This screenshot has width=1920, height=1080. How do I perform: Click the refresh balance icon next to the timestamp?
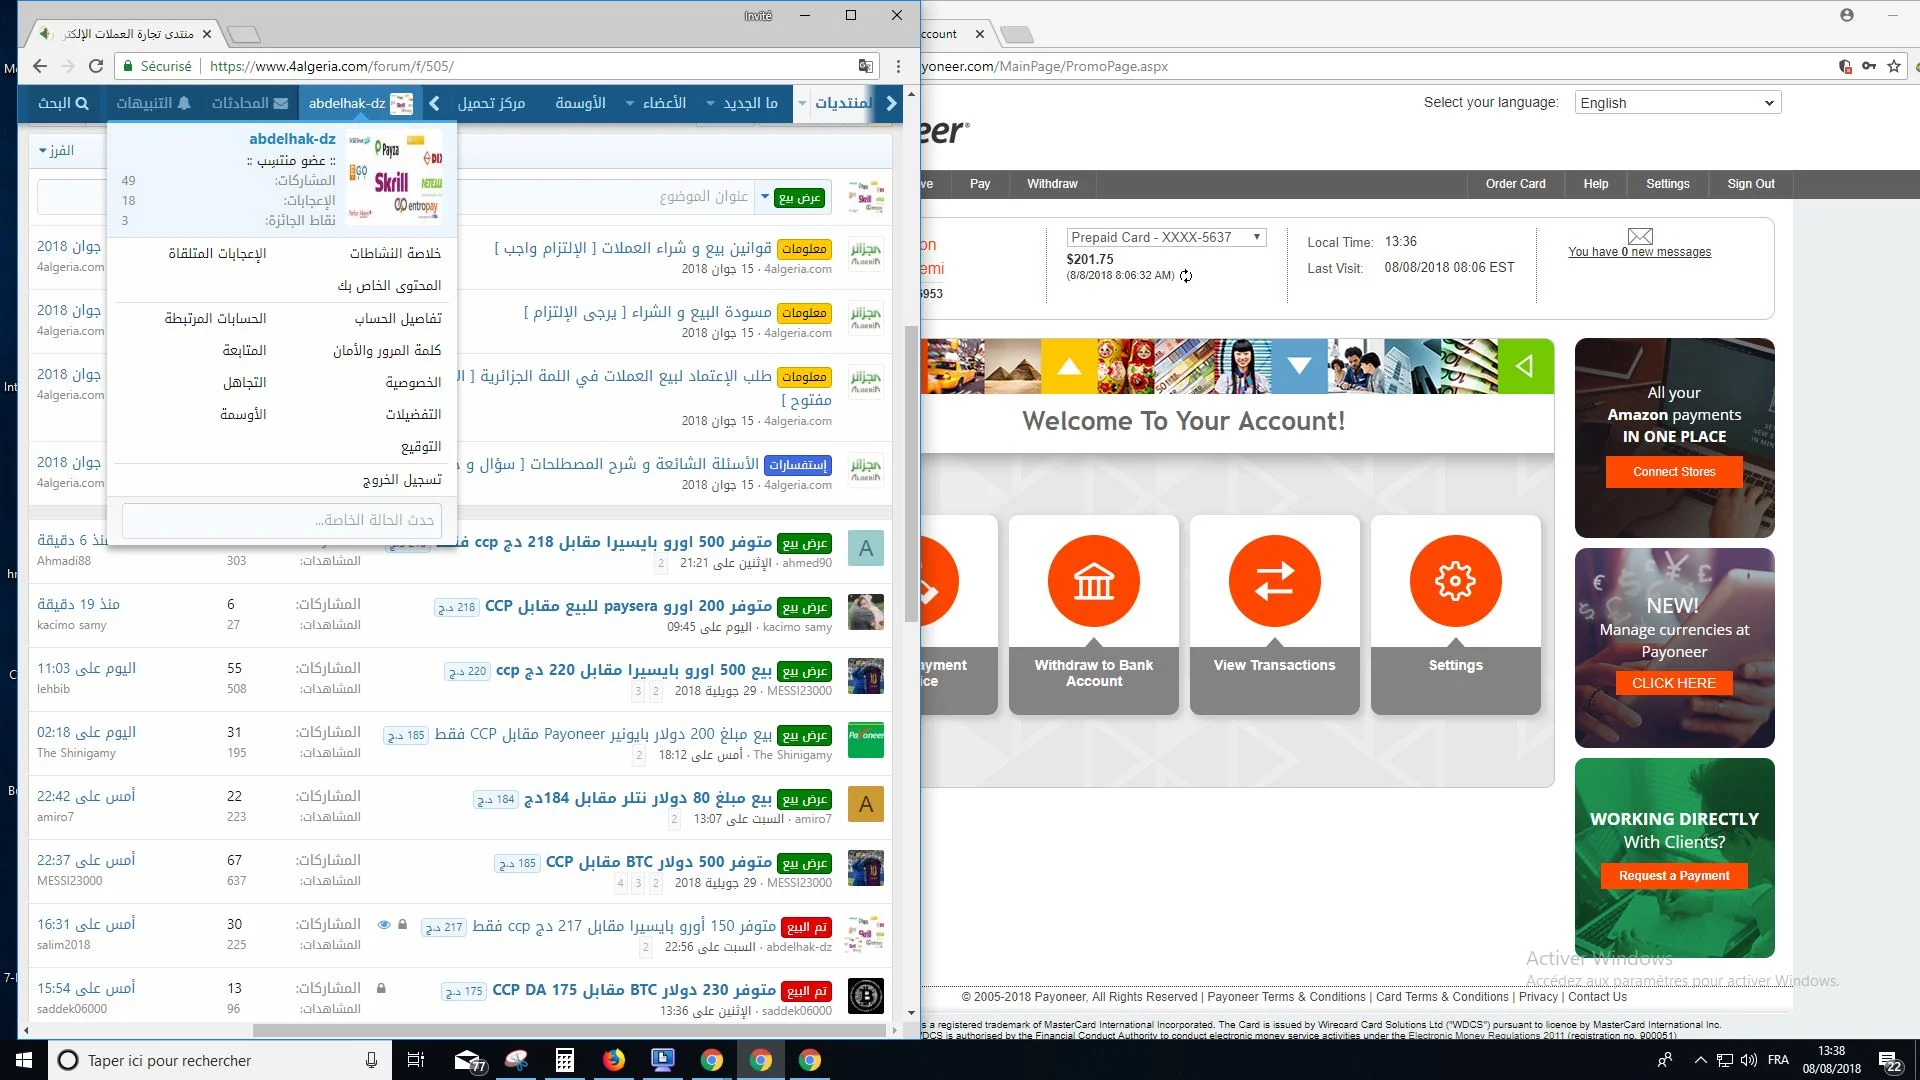pyautogui.click(x=1186, y=276)
